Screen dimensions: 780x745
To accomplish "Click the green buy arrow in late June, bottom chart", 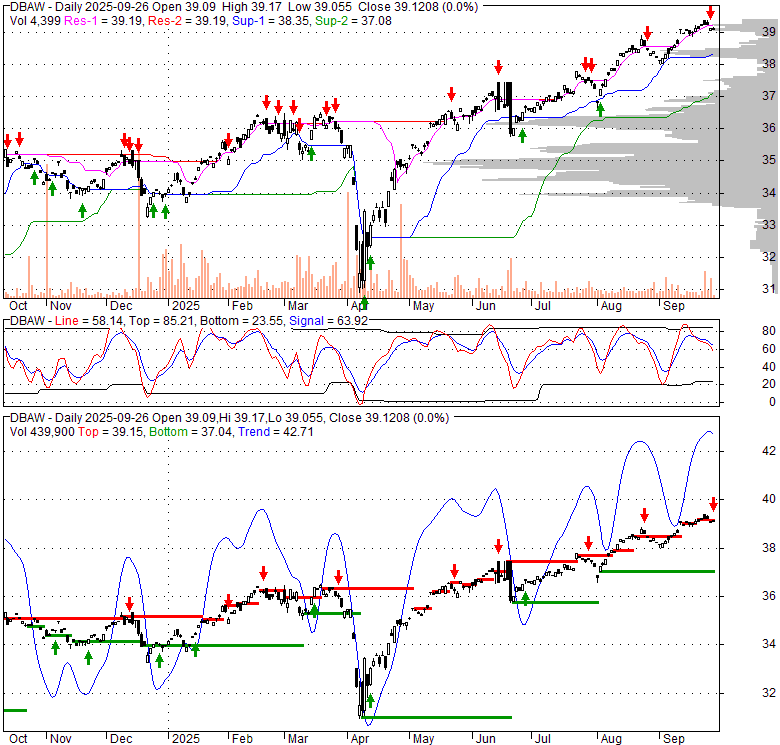I will 525,599.
